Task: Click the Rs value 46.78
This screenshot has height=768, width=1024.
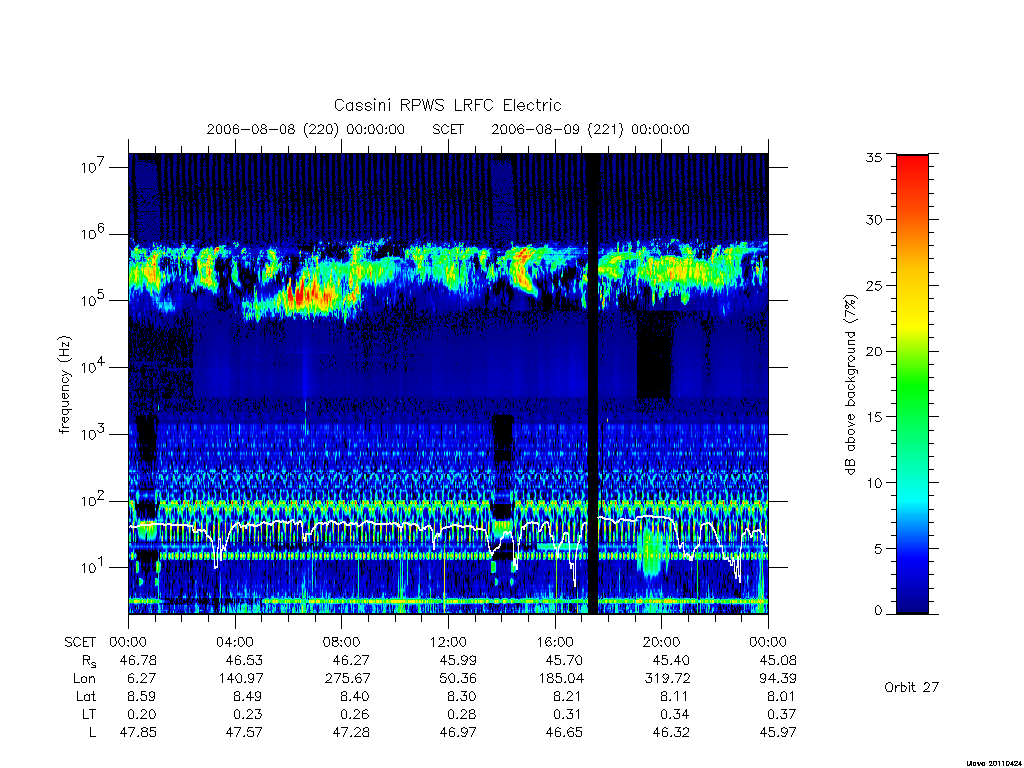Action: tap(138, 660)
